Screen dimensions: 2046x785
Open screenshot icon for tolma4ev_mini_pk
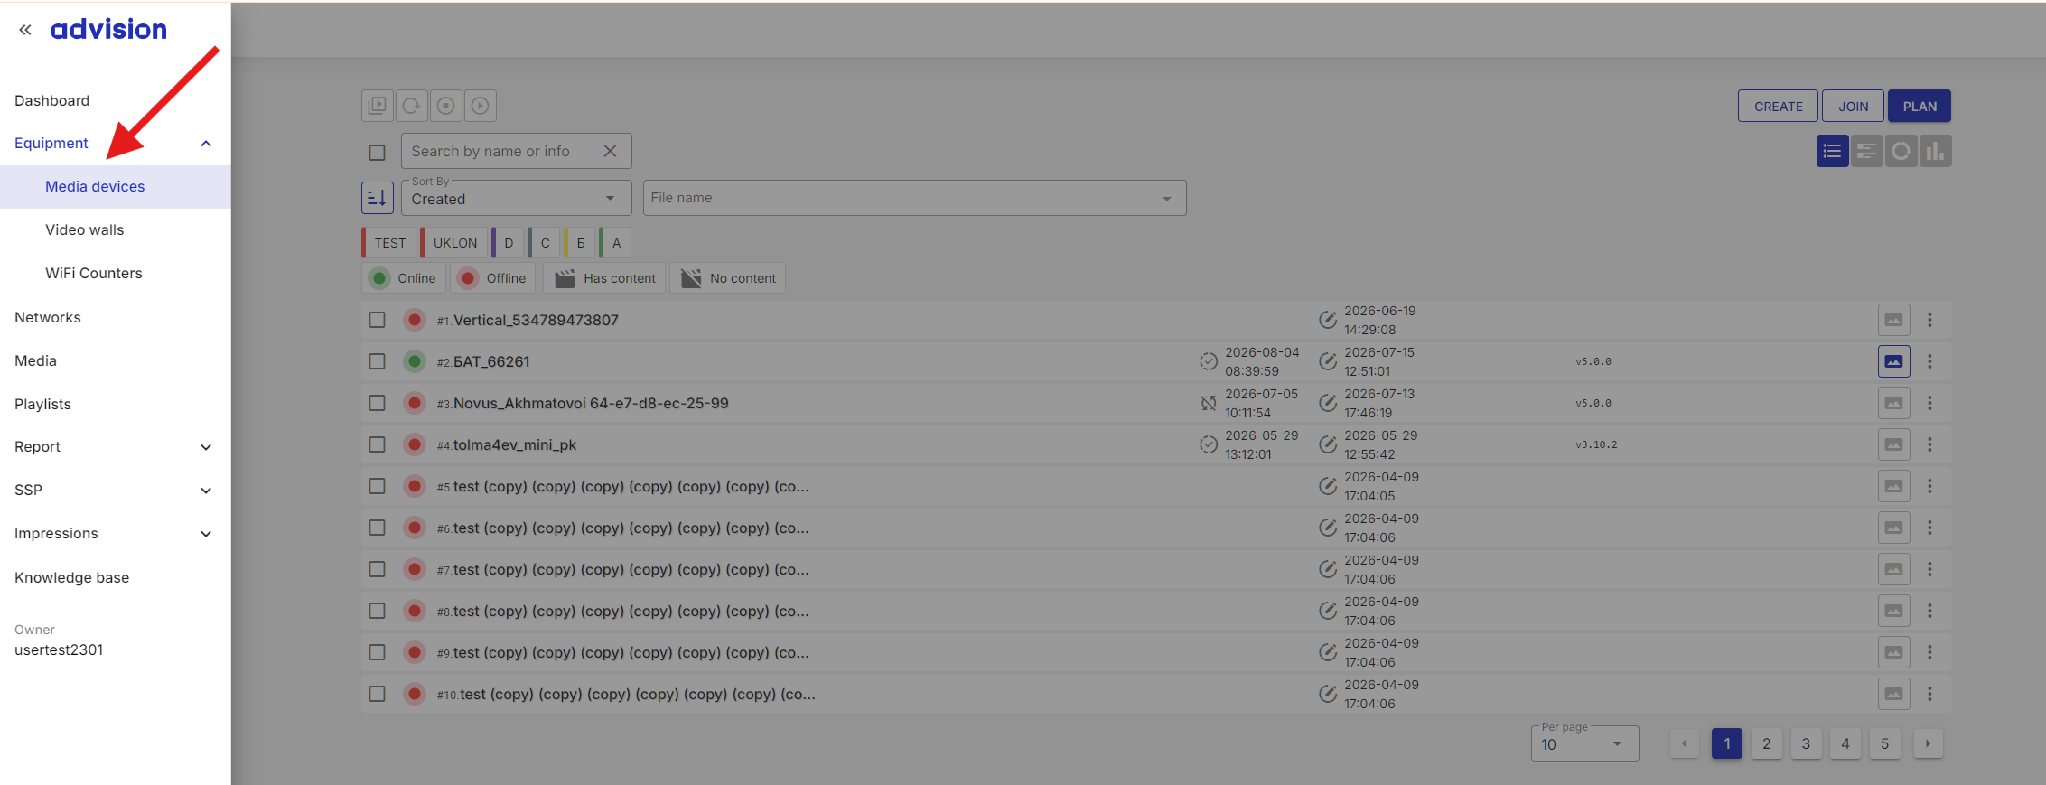click(1894, 445)
